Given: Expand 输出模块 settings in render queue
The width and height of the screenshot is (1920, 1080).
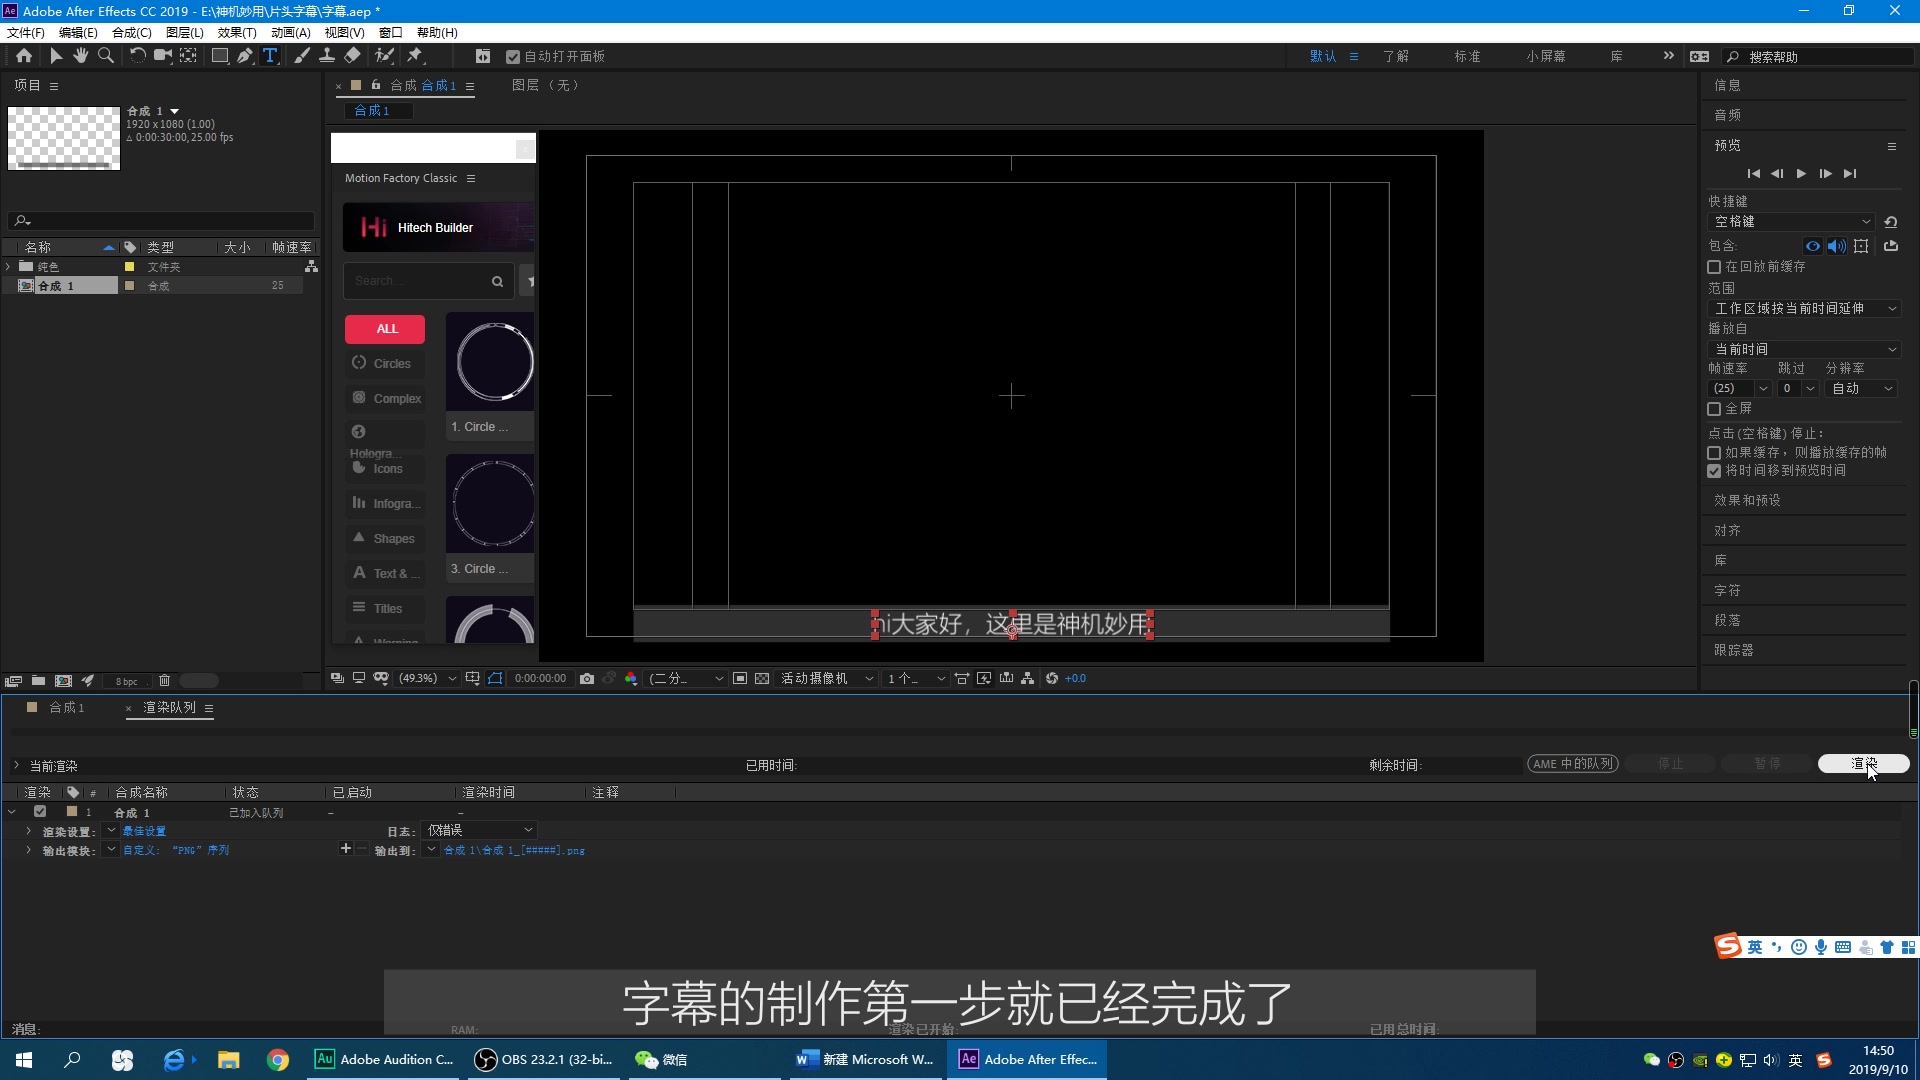Looking at the screenshot, I should point(28,849).
